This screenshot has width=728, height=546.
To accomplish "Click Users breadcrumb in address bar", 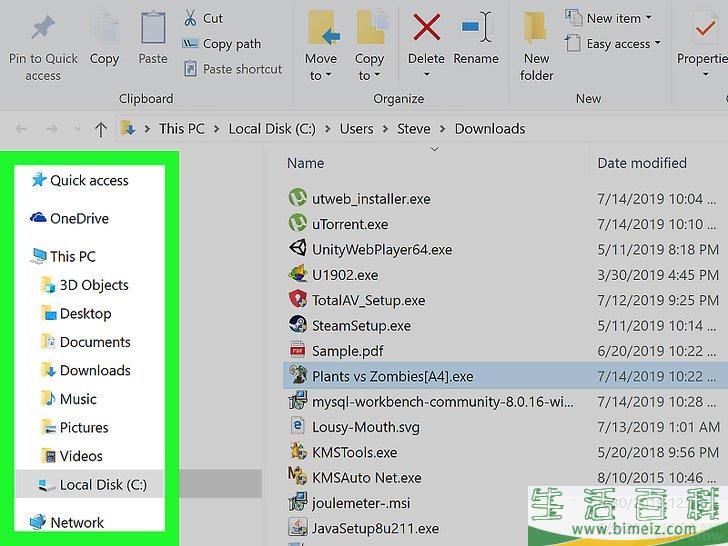I will 356,129.
